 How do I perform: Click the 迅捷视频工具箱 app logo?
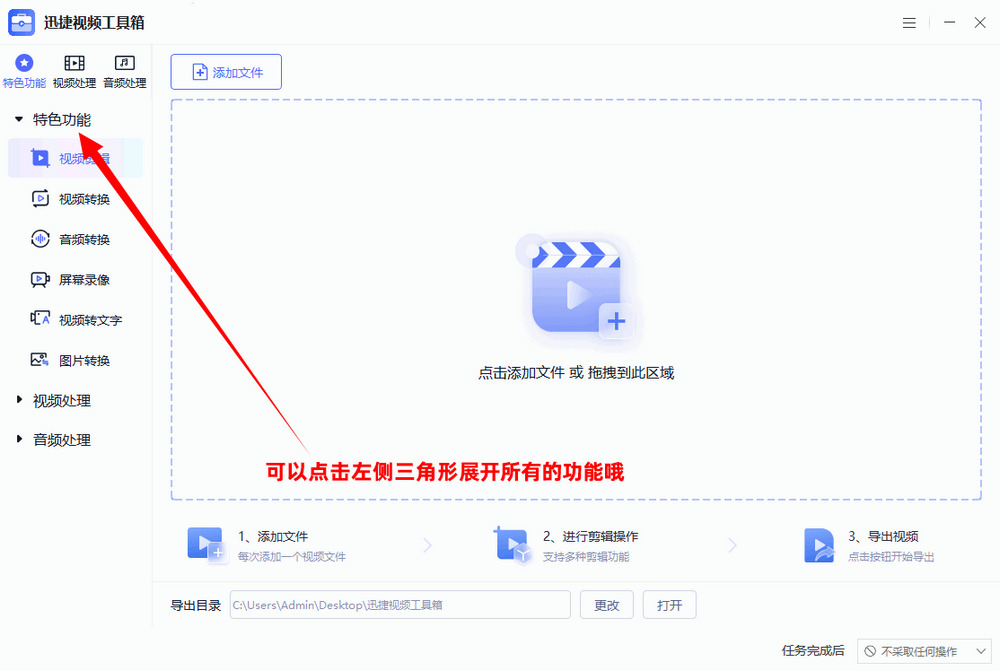click(22, 23)
